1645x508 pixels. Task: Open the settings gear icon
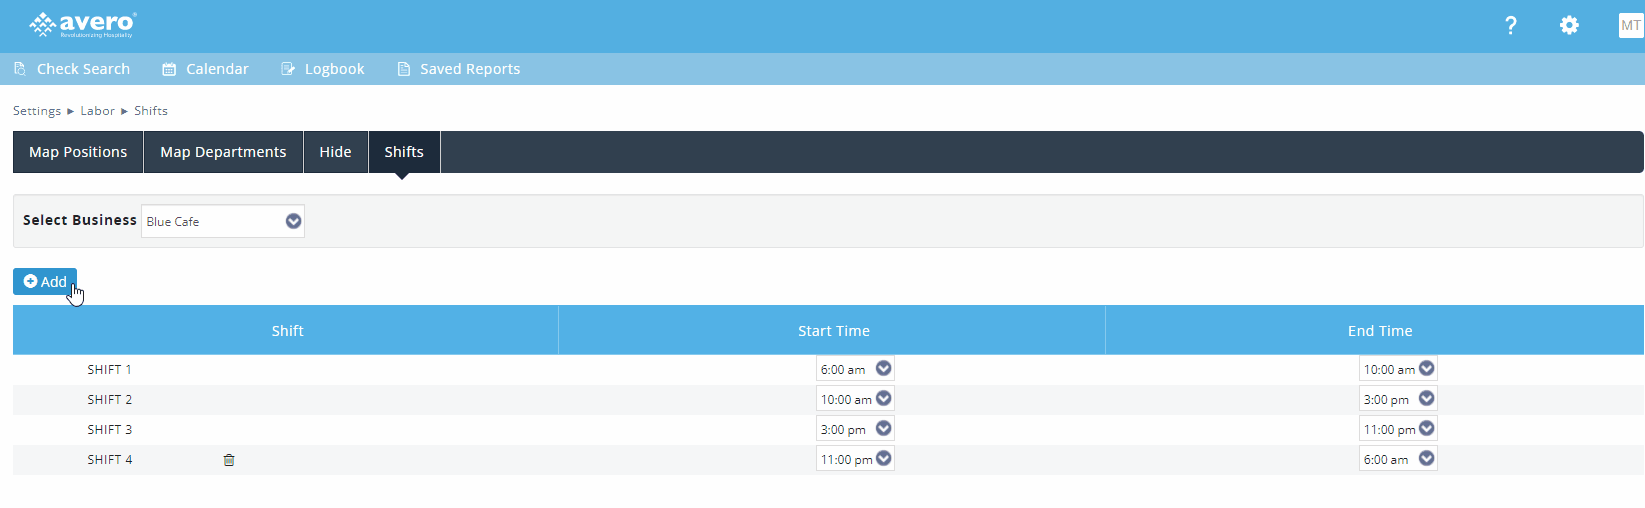(x=1569, y=26)
